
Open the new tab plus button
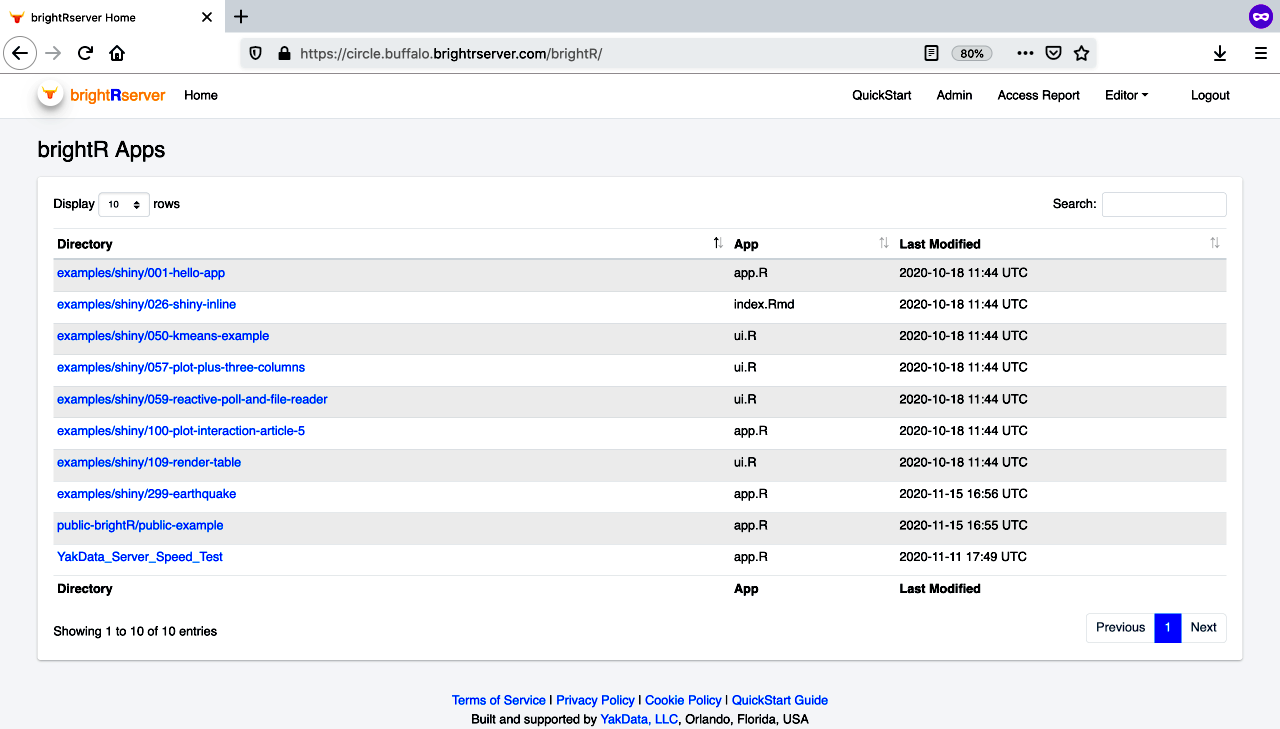241,17
